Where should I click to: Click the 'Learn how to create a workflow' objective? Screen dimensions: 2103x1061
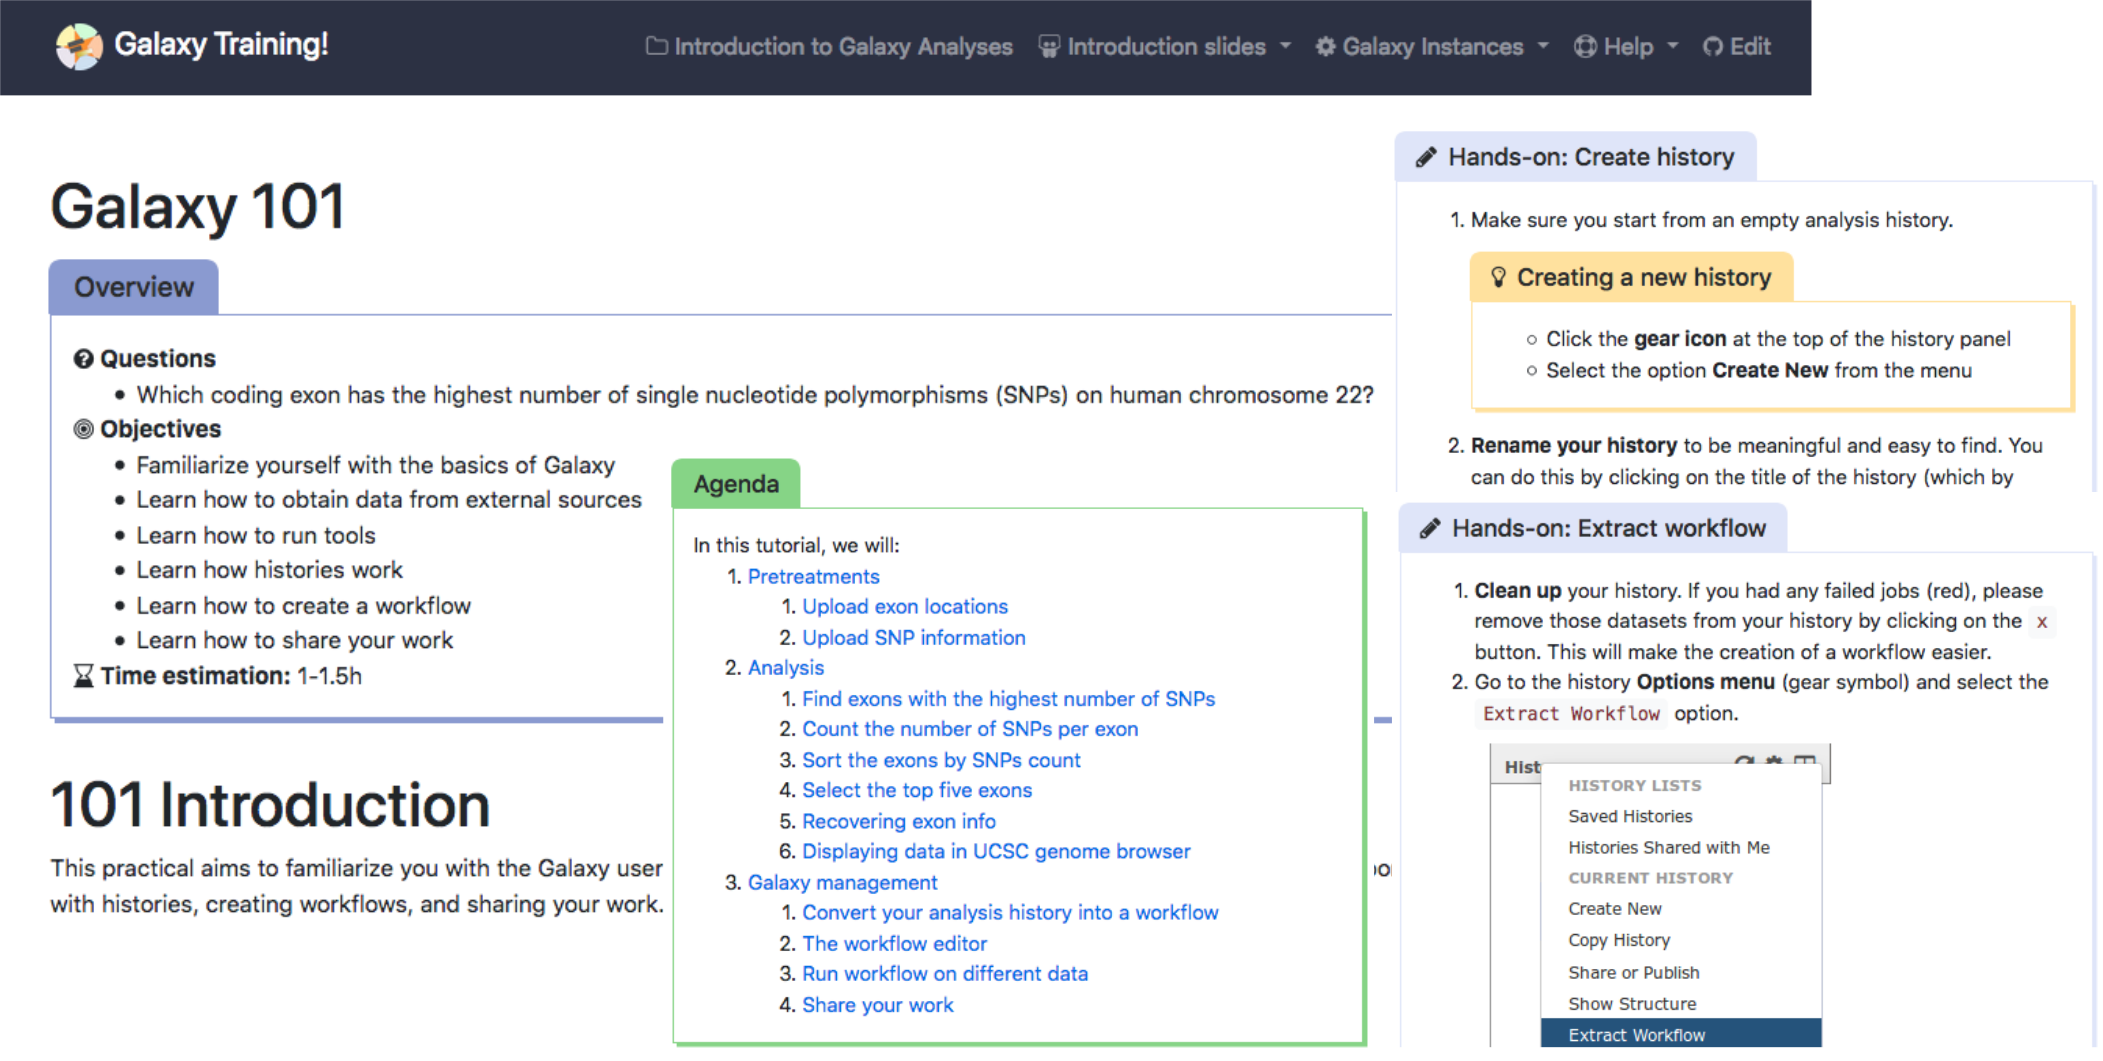tap(304, 606)
